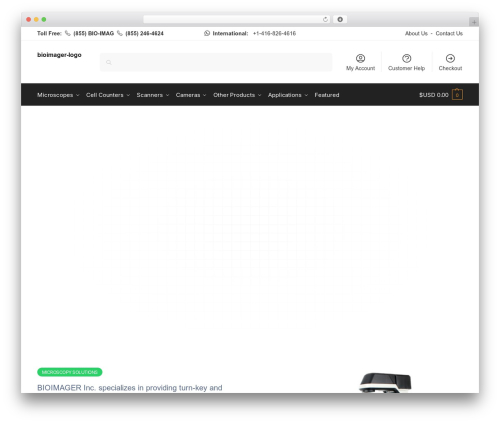Reload the page with browser refresh icon

(x=325, y=20)
